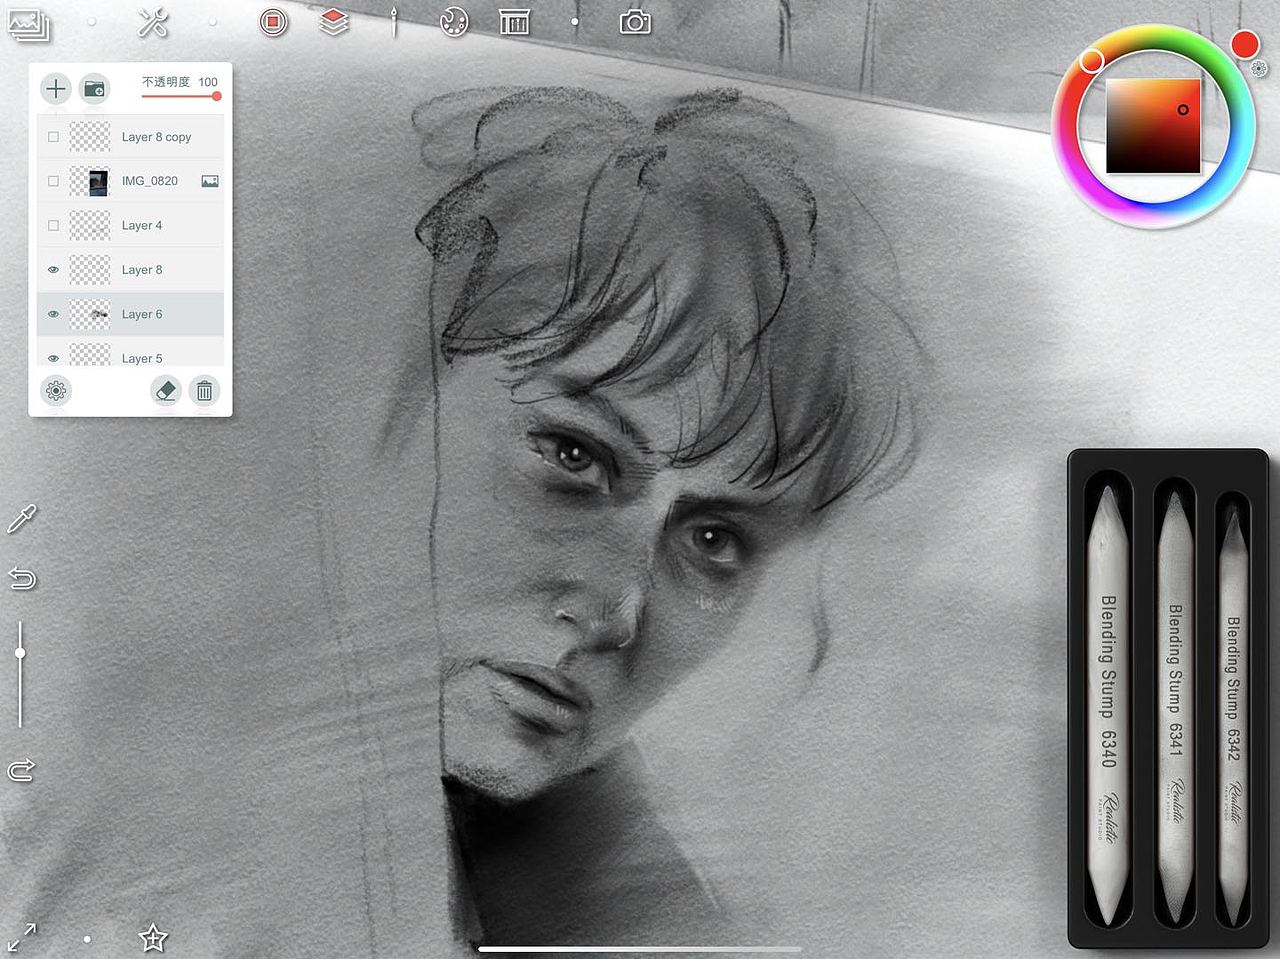Viewport: 1280px width, 959px height.
Task: Enable visibility checkbox for Layer 8 copy
Action: click(53, 136)
